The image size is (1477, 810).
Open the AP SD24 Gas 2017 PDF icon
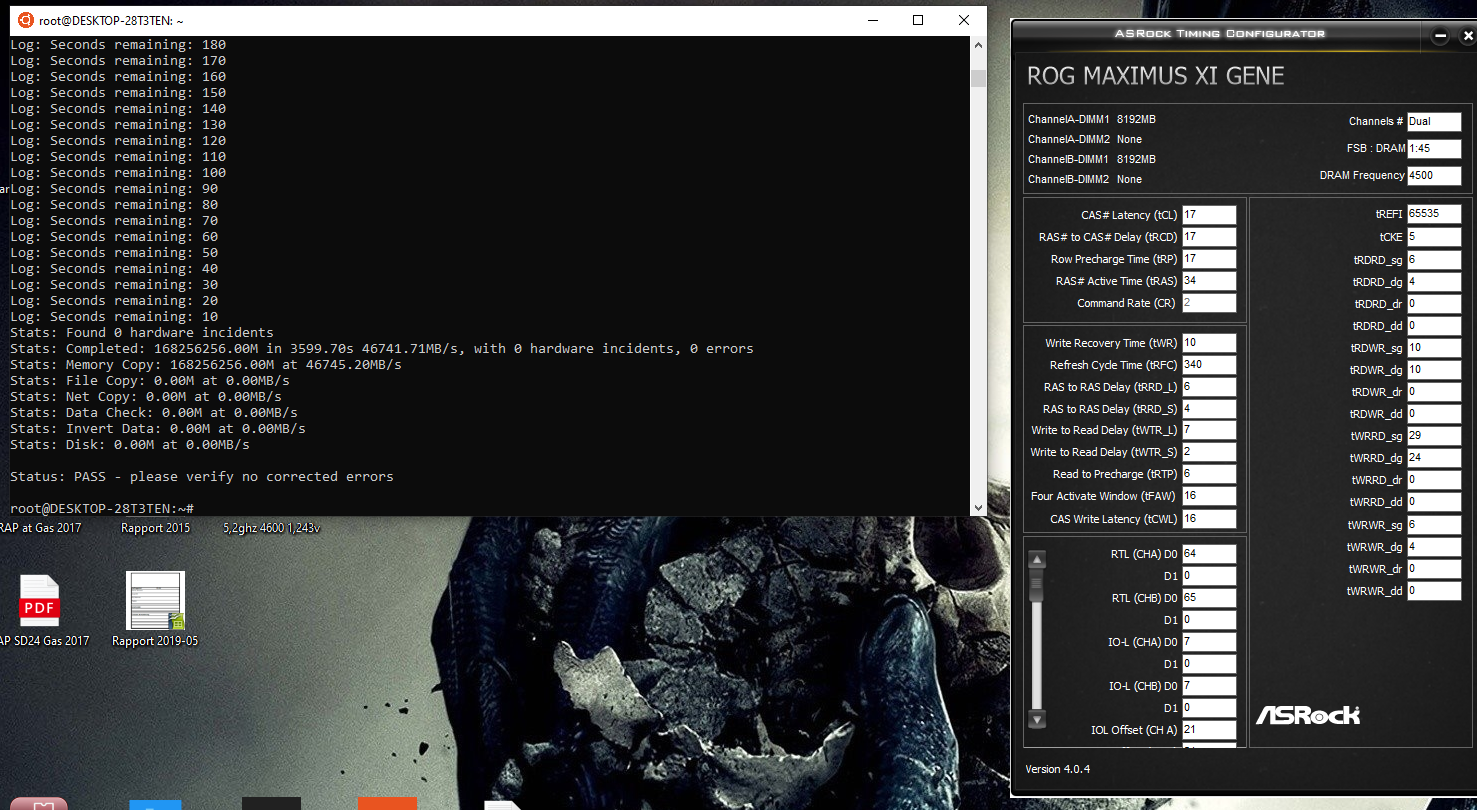(x=40, y=601)
